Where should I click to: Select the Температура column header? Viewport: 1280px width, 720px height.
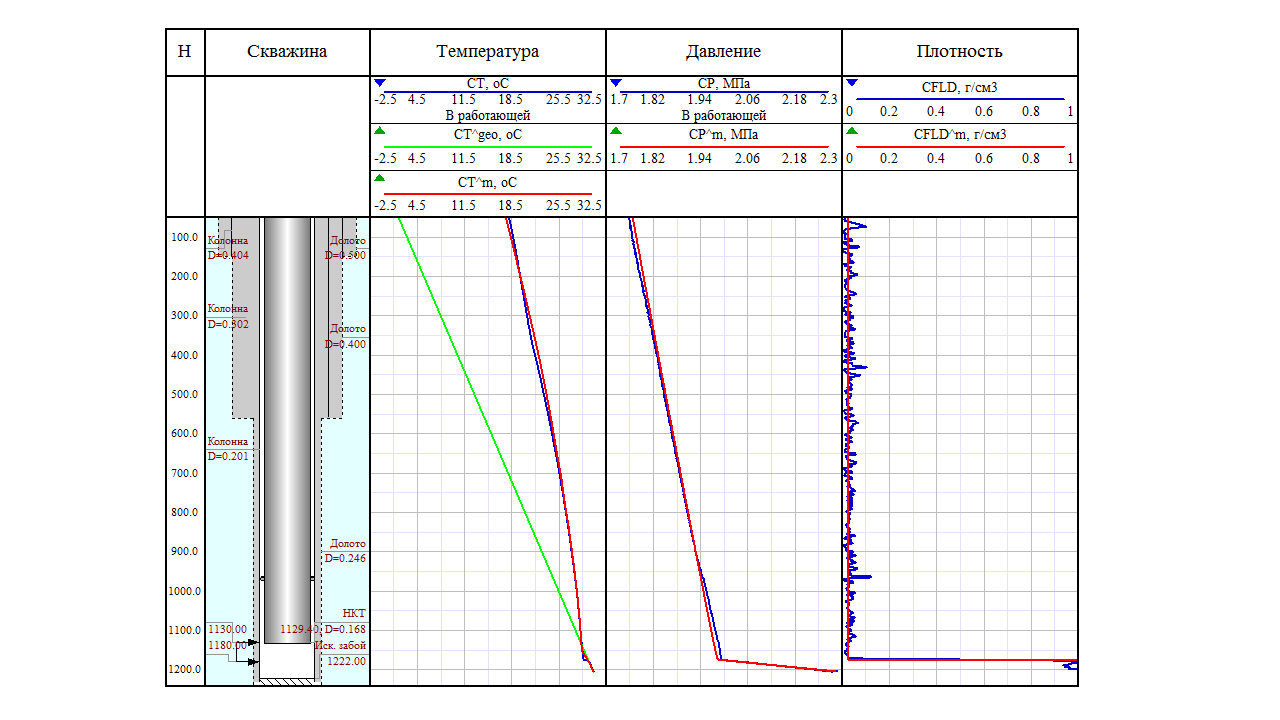point(487,52)
